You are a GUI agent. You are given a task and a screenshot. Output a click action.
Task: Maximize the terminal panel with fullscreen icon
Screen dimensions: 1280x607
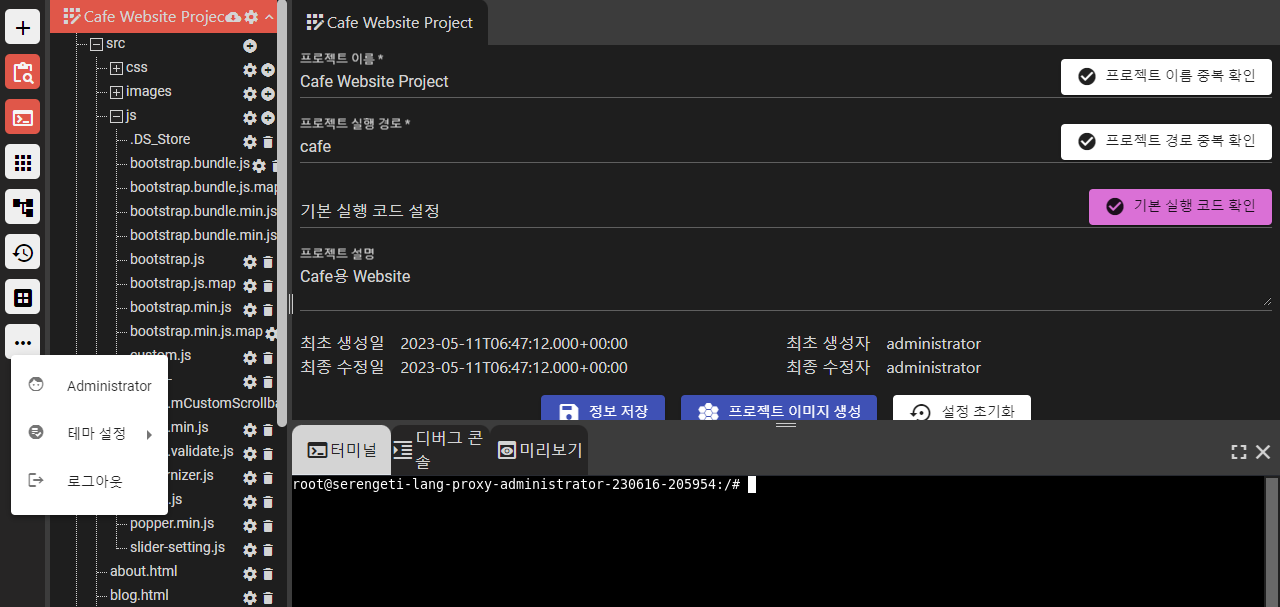pos(1238,452)
